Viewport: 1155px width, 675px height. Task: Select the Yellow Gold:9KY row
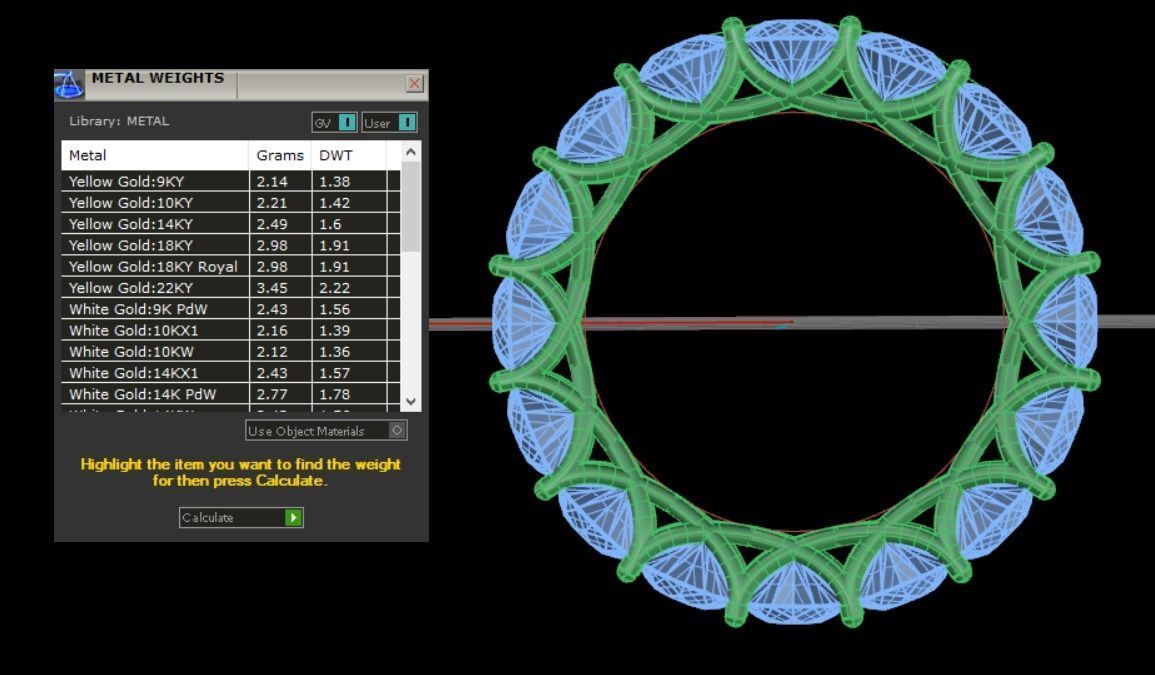(x=231, y=181)
